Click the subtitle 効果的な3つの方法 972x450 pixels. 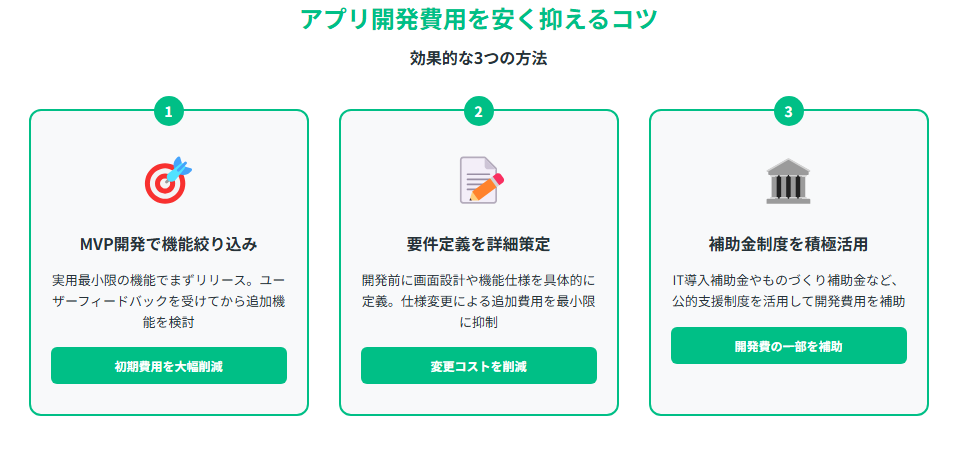(479, 60)
